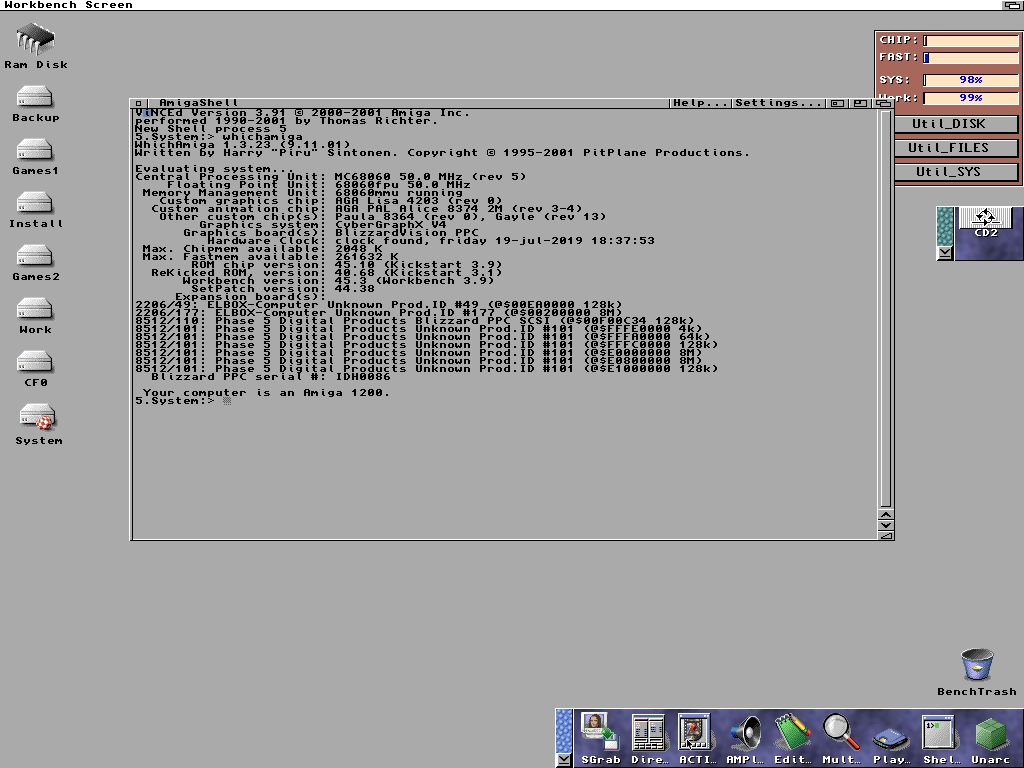Click the CHIP memory gauge bar

(970, 40)
